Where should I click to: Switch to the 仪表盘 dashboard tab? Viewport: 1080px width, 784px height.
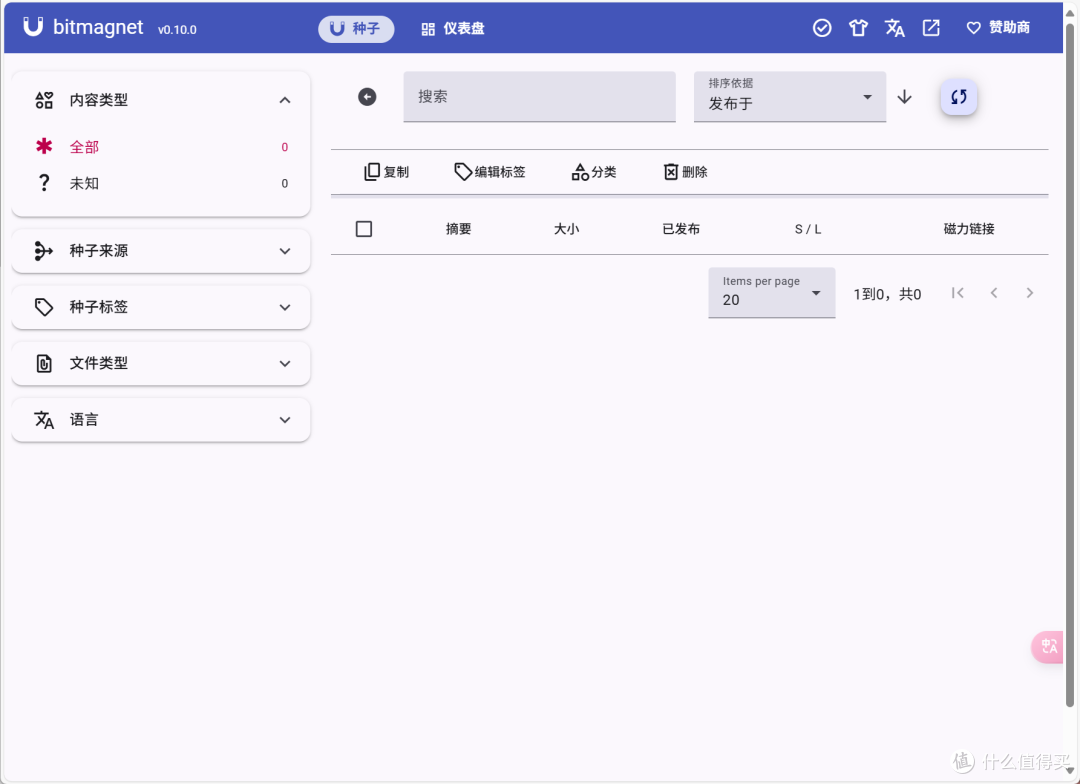point(453,28)
